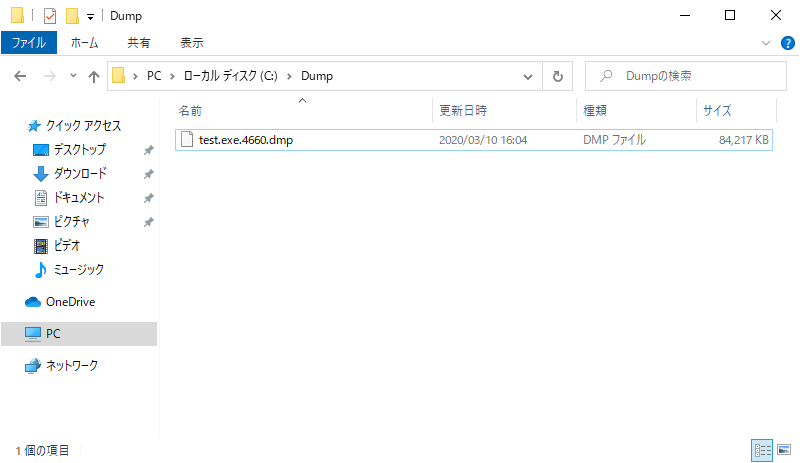
Task: Focus the Dumpの検索 search box
Action: (686, 76)
